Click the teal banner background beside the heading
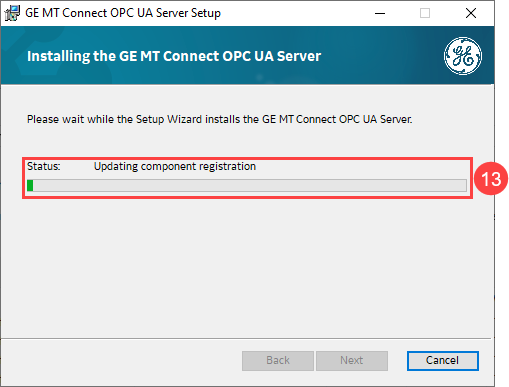509x387 pixels. point(380,56)
